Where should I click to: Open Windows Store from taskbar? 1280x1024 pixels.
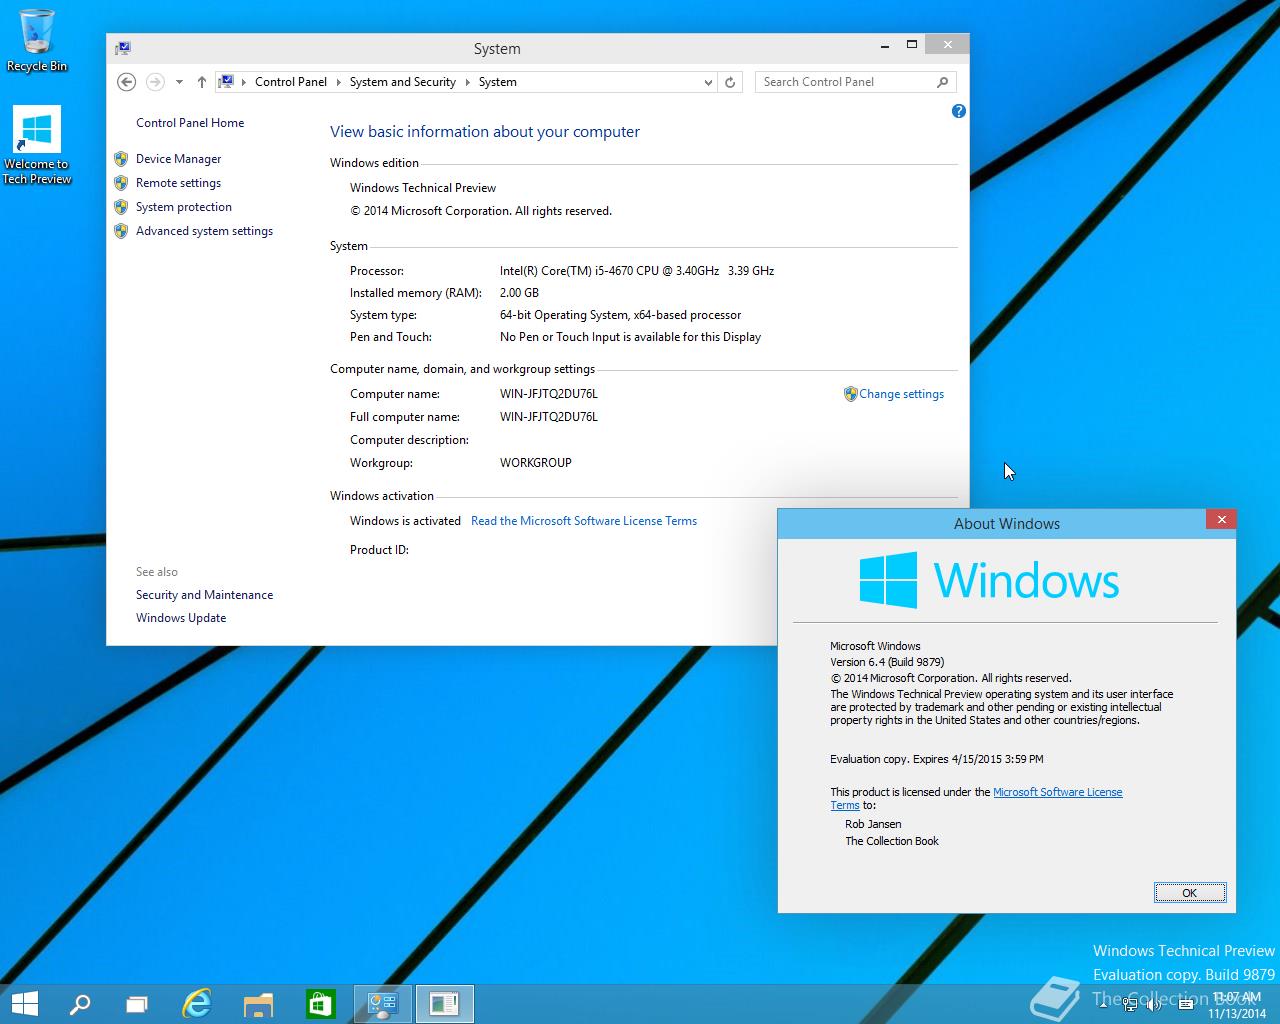320,1004
